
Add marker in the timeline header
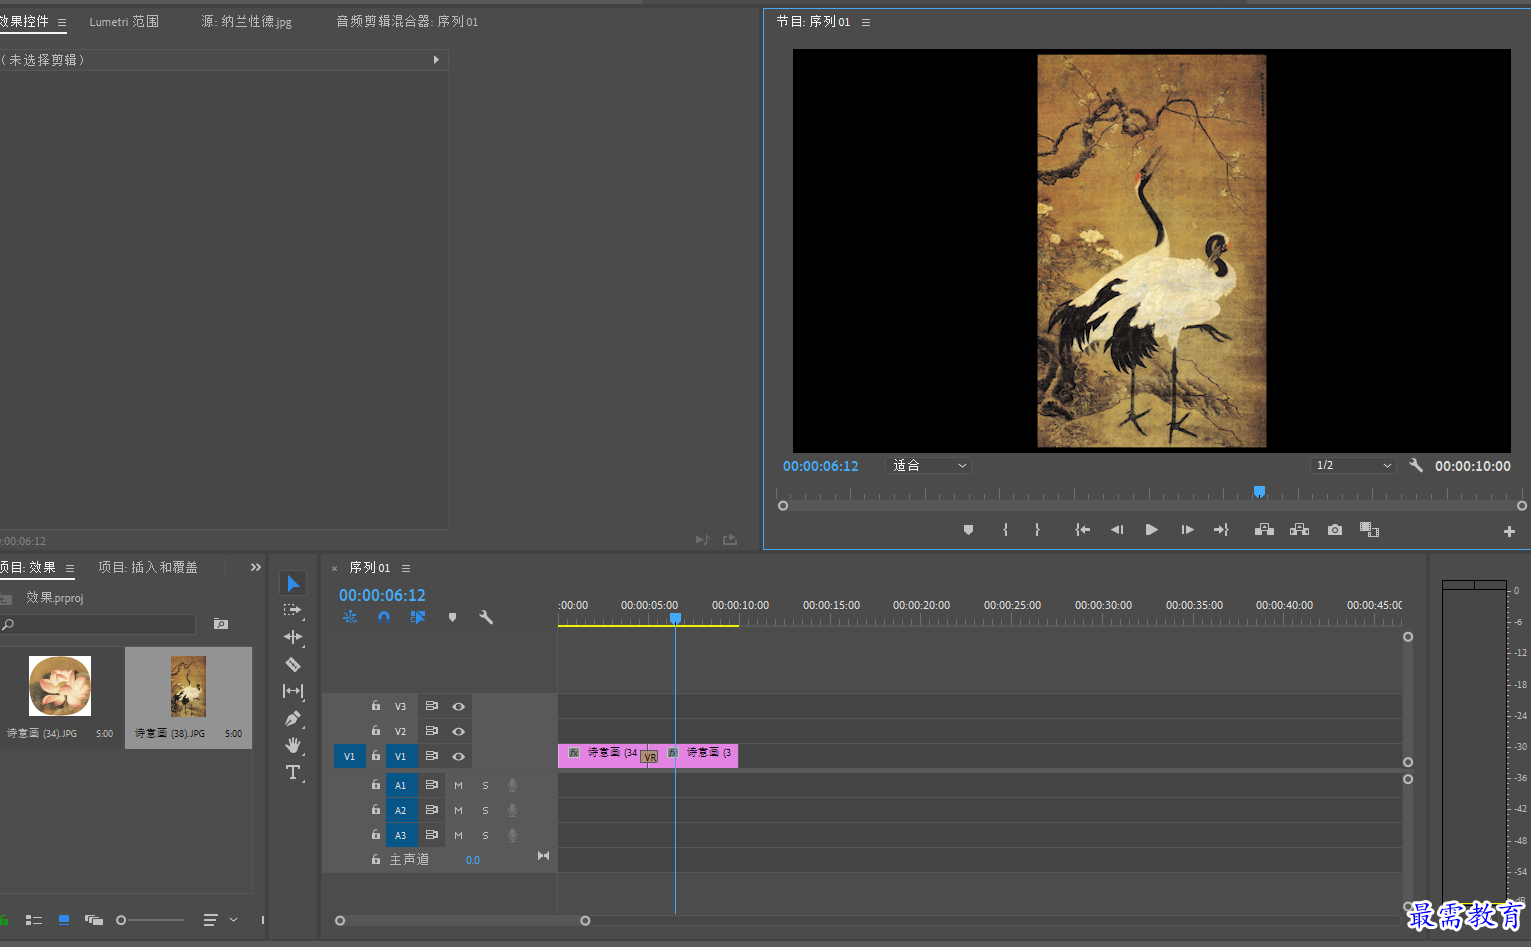(x=452, y=618)
